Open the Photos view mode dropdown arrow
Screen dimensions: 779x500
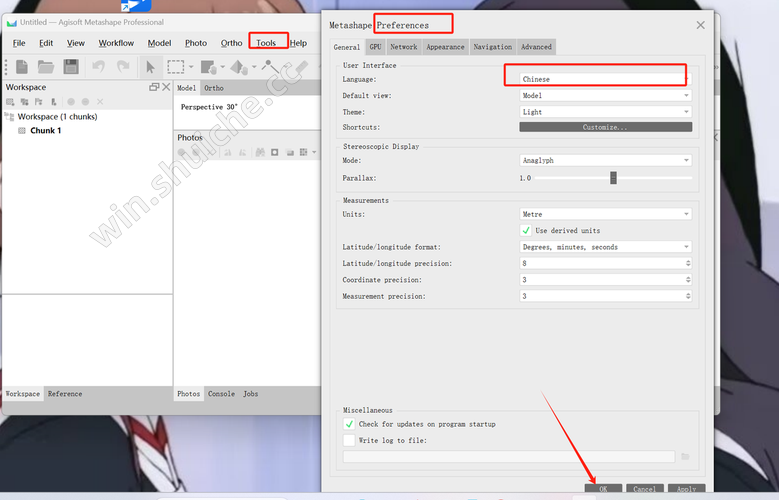pos(314,152)
